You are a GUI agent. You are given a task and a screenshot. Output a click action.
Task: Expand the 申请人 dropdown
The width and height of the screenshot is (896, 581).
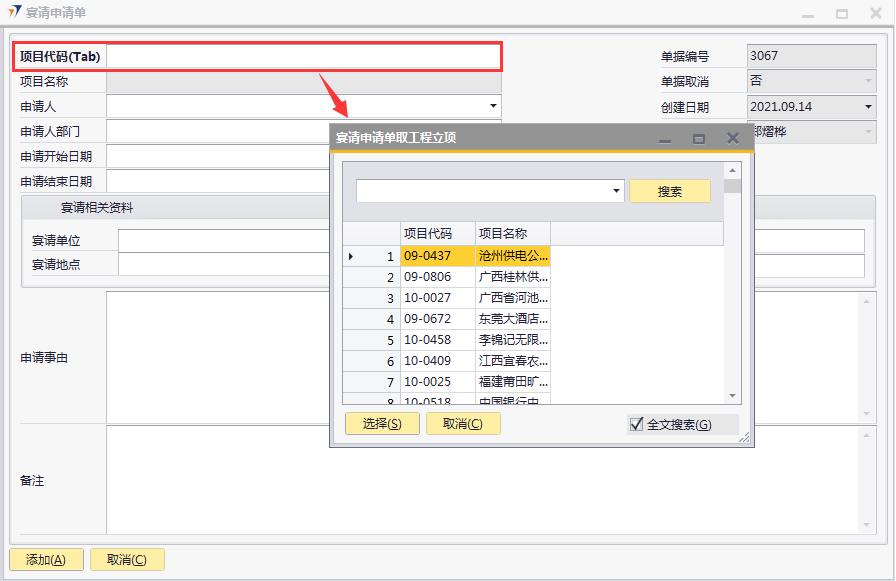point(493,106)
